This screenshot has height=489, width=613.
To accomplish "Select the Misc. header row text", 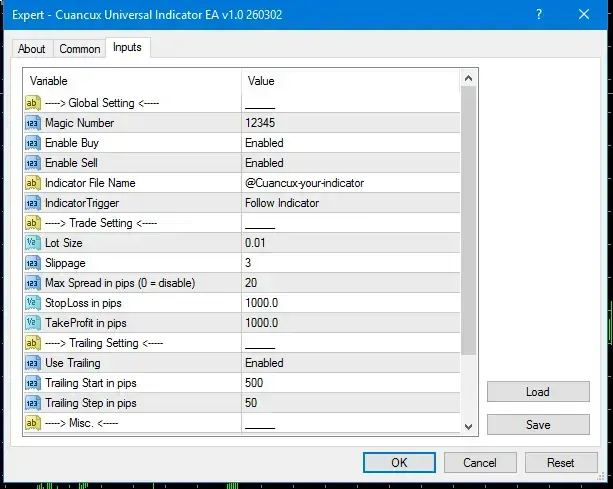I will (x=82, y=423).
